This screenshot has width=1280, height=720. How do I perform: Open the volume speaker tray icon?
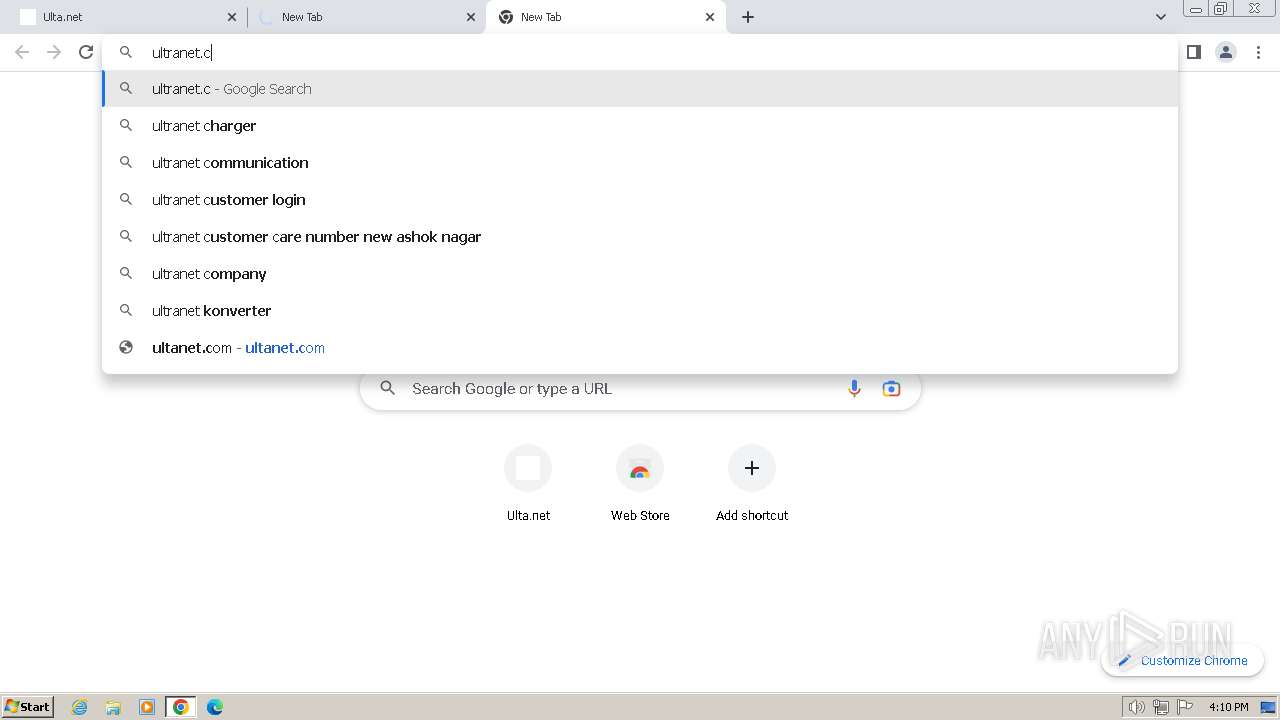click(x=1136, y=707)
